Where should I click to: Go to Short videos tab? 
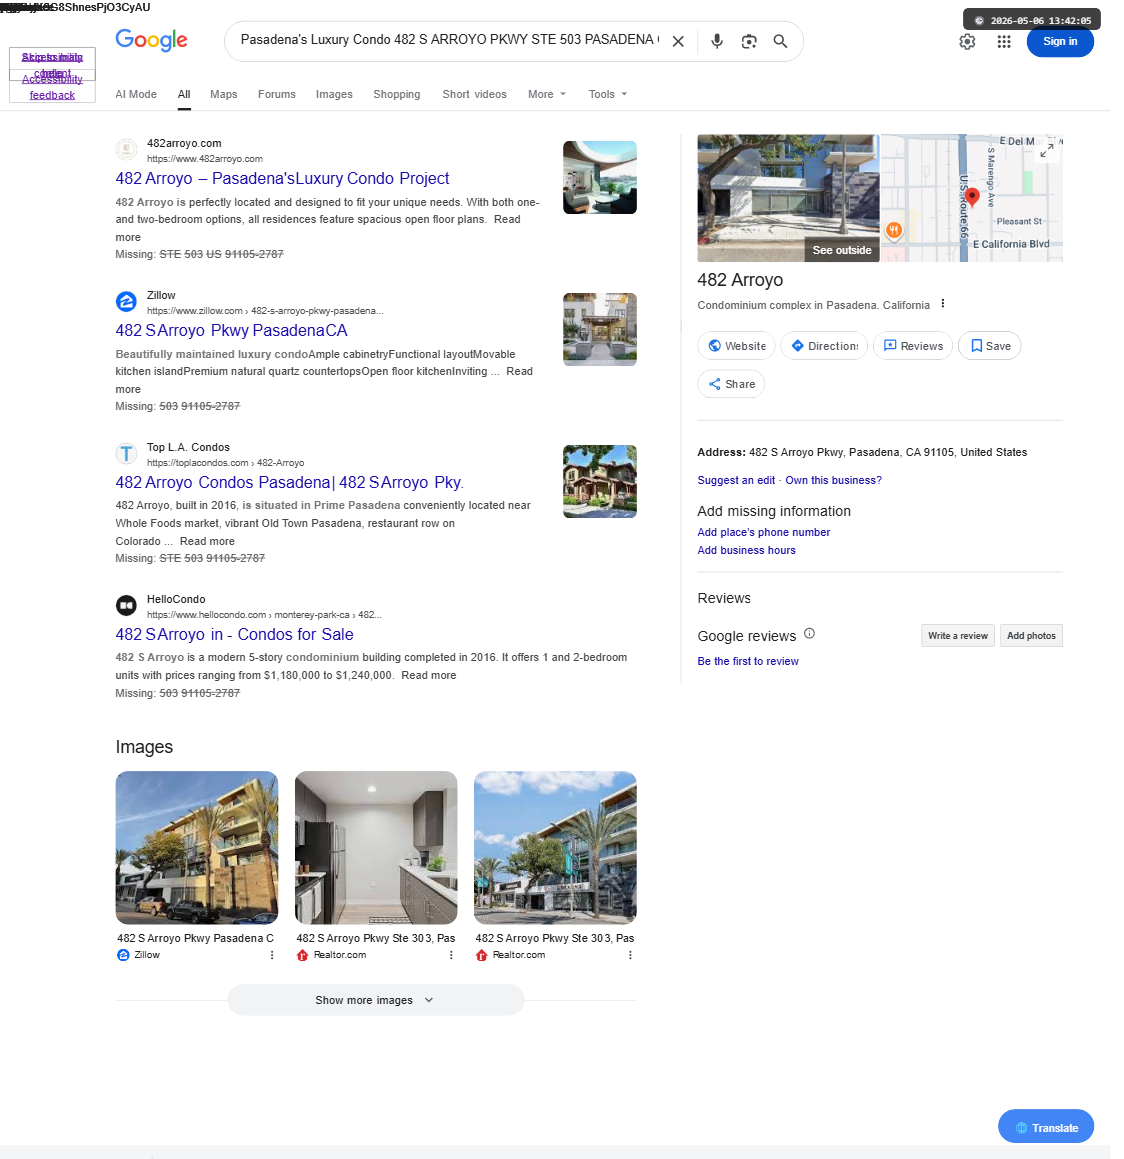(x=474, y=94)
